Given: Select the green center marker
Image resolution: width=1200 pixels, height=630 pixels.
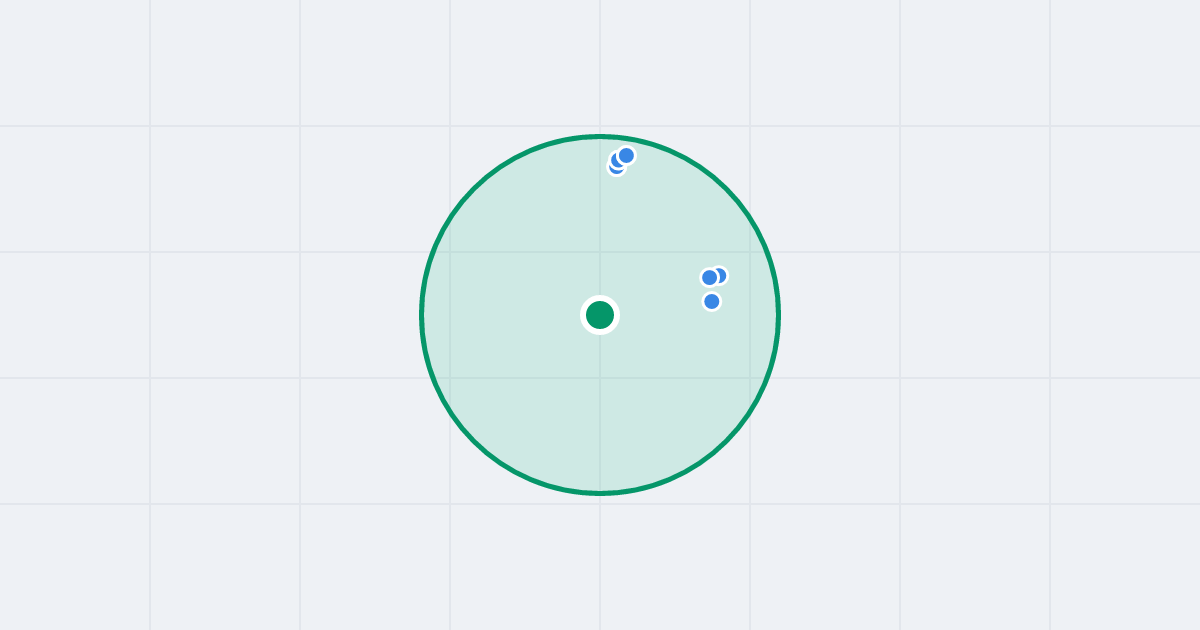Looking at the screenshot, I should [600, 315].
